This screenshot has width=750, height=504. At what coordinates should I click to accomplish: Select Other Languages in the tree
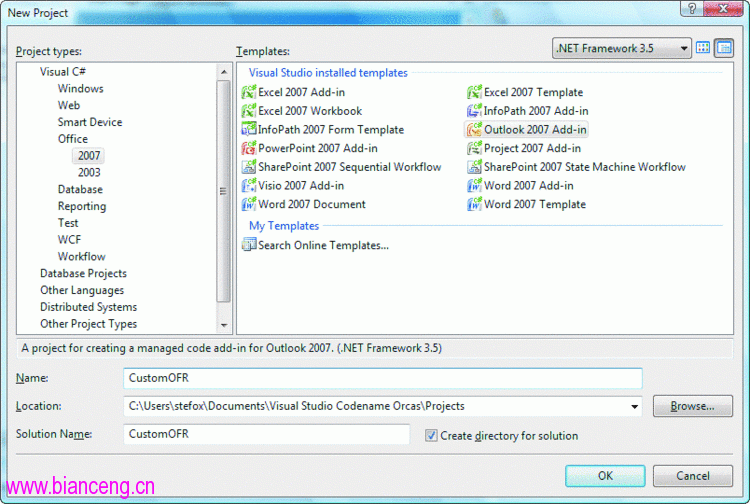pyautogui.click(x=82, y=290)
